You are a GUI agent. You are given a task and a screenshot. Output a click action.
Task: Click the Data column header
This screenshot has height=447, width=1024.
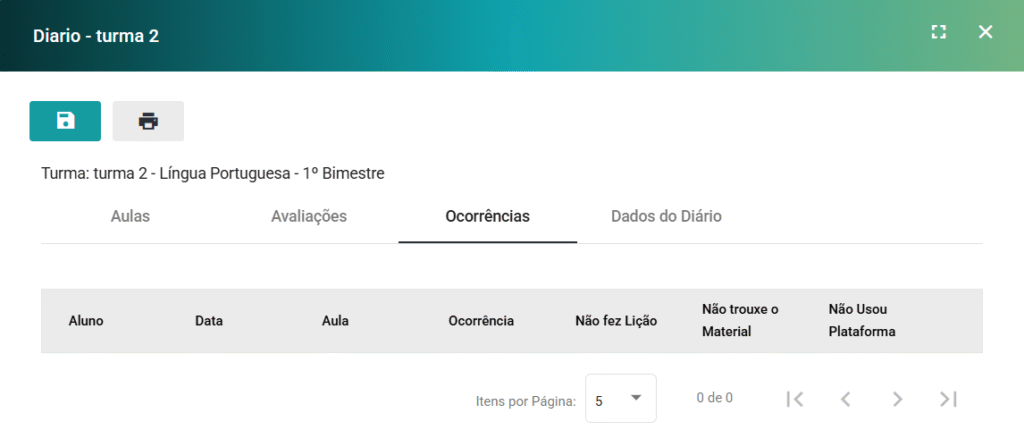(x=209, y=321)
